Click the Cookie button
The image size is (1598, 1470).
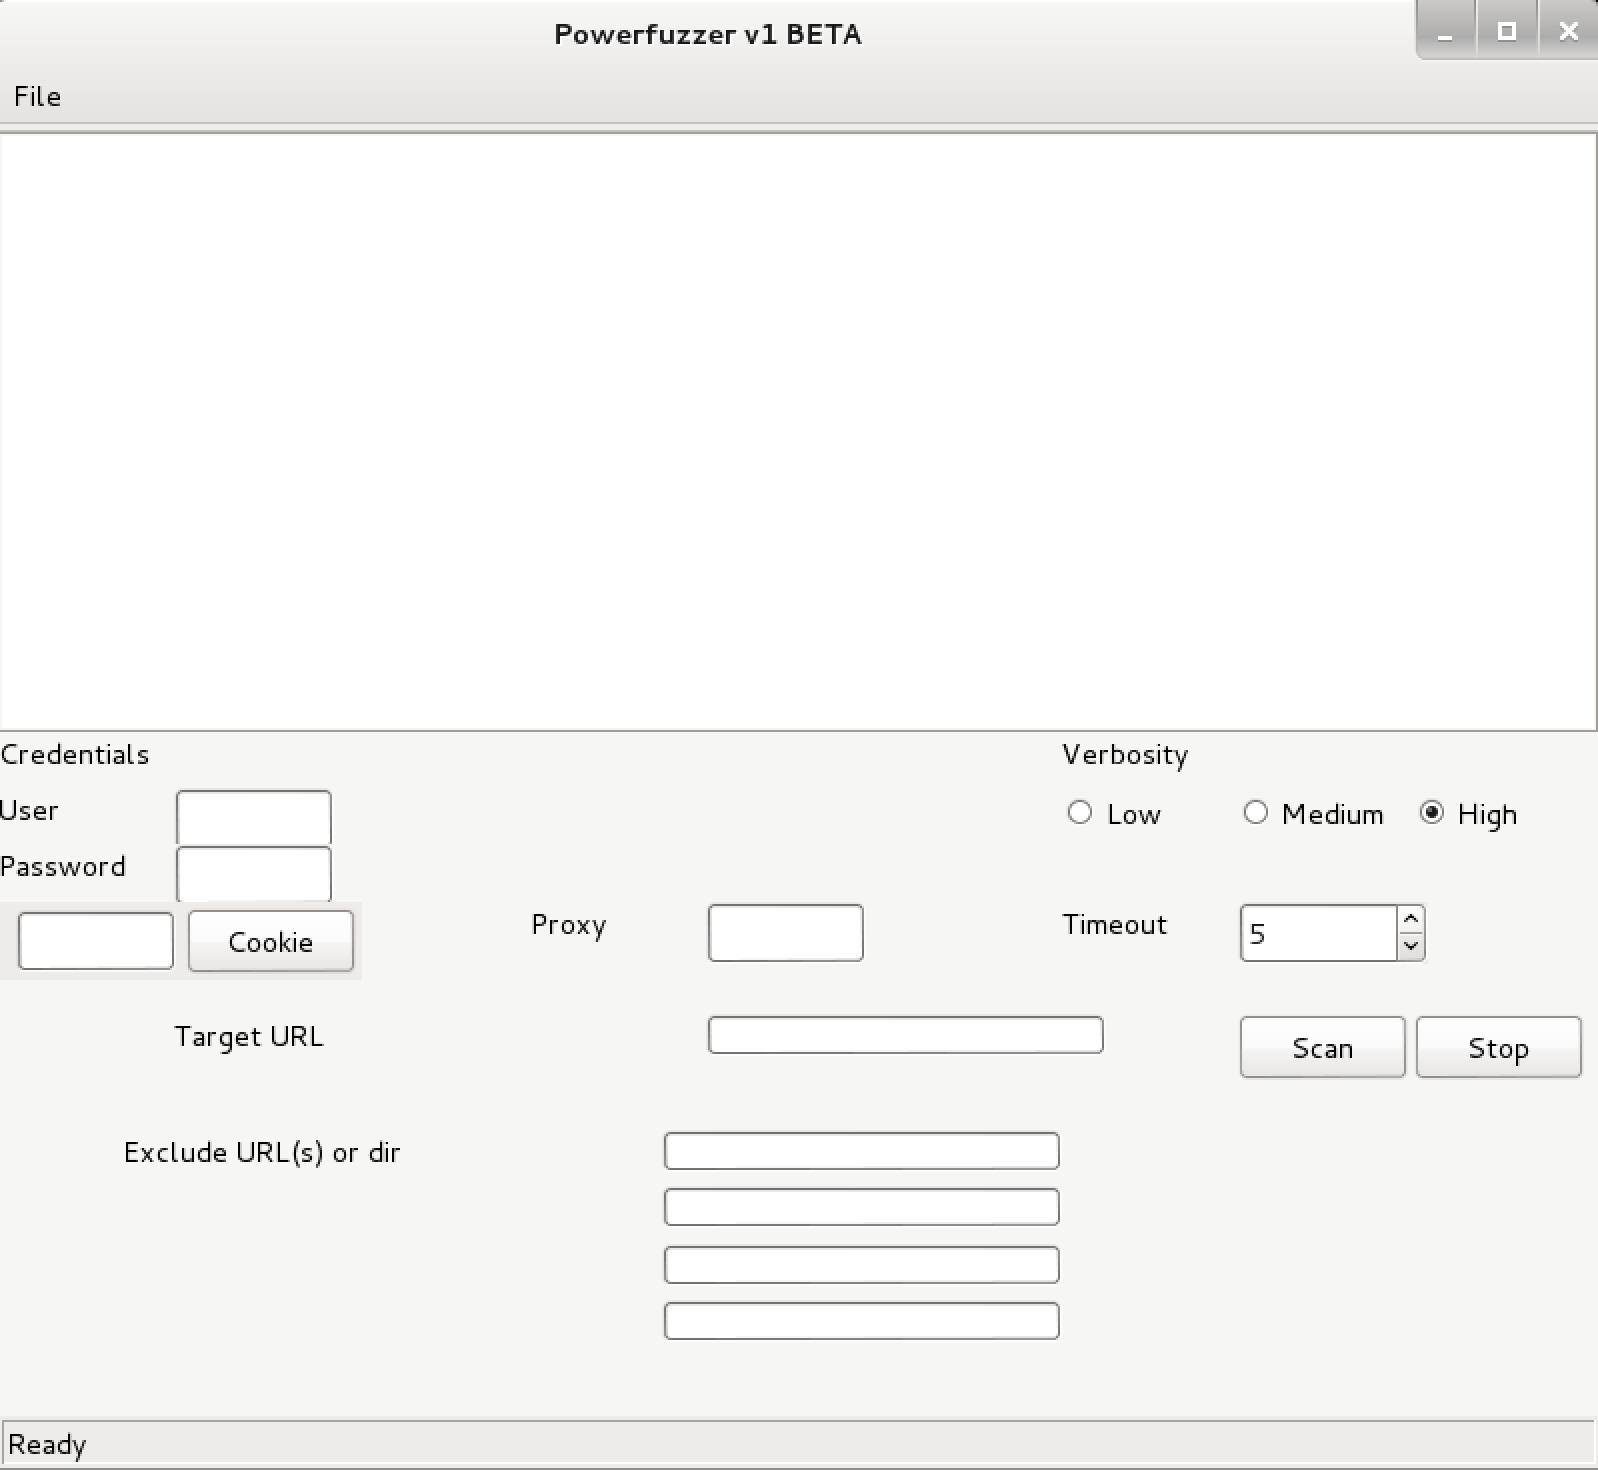coord(270,941)
